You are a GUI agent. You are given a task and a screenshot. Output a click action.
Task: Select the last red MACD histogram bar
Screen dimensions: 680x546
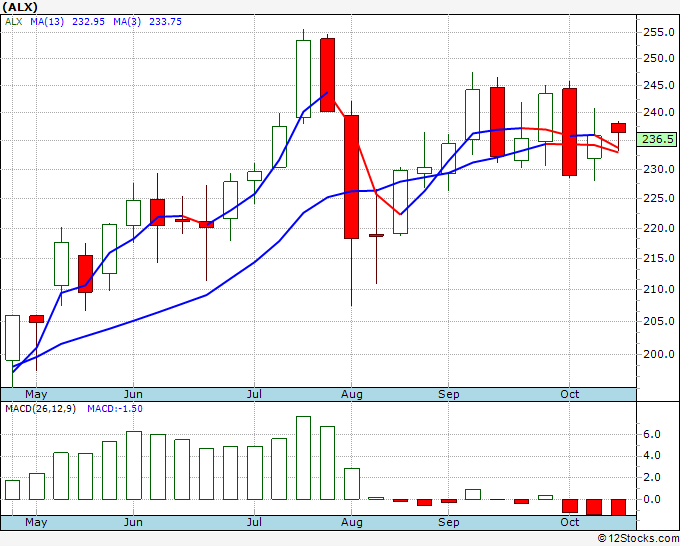tap(618, 507)
